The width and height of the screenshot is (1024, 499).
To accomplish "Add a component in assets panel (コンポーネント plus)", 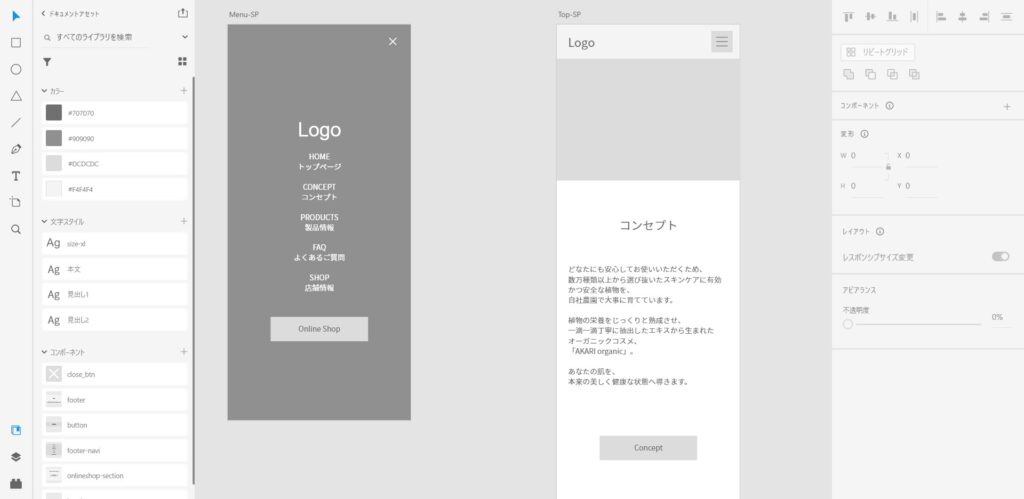I will (x=184, y=352).
